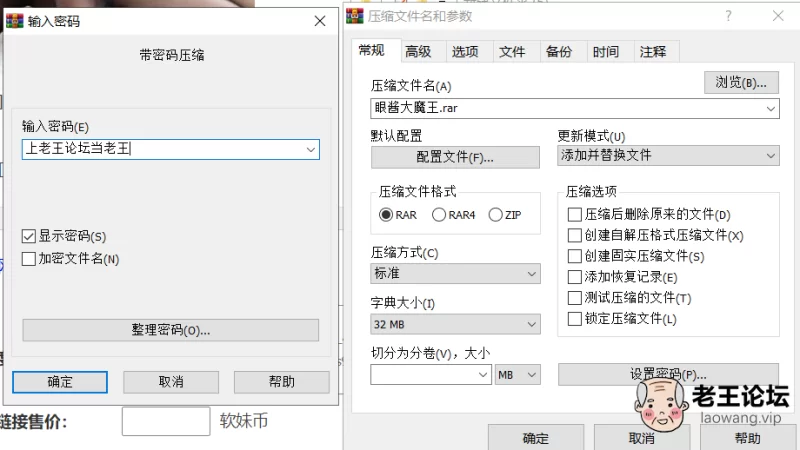Enable 锁定压缩文件(L) option

574,319
